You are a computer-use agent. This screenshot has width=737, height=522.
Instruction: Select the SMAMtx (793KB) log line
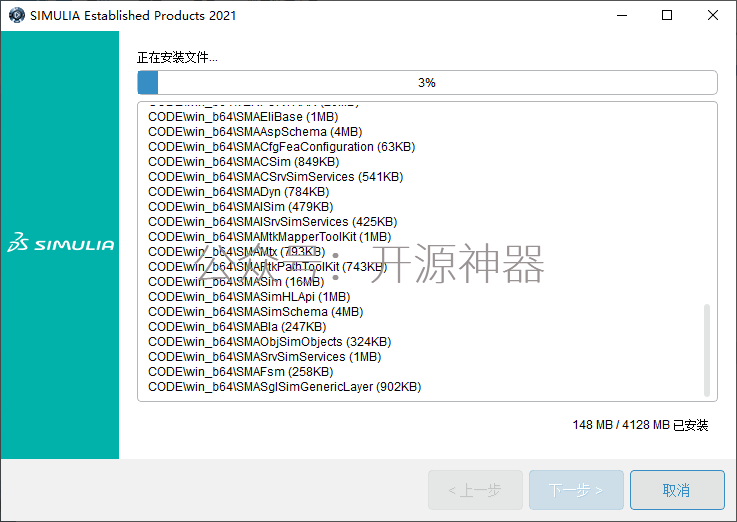coord(236,252)
